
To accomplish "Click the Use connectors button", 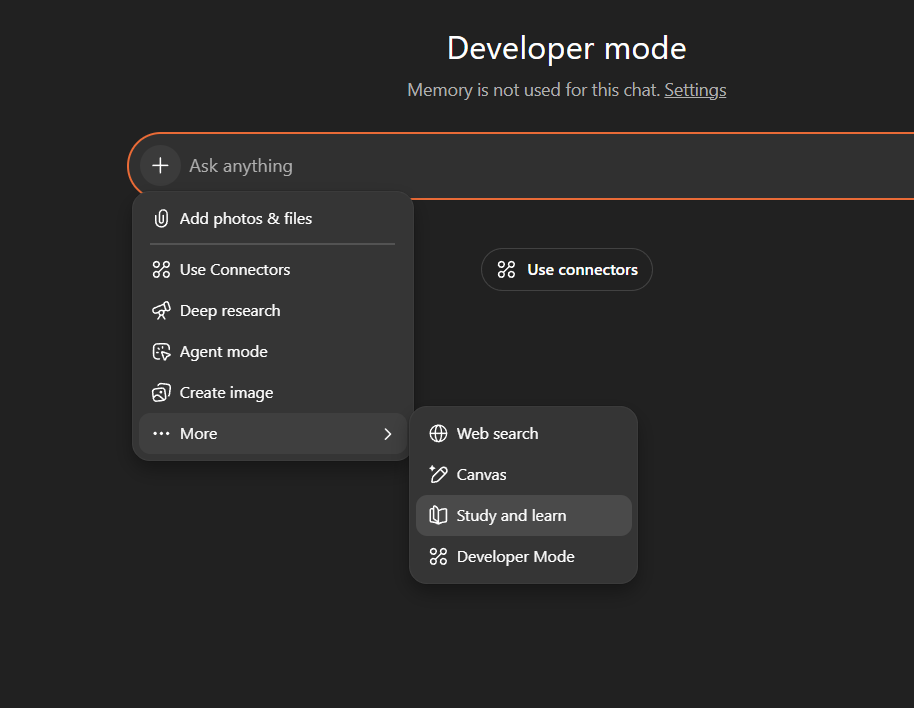I will tap(566, 269).
